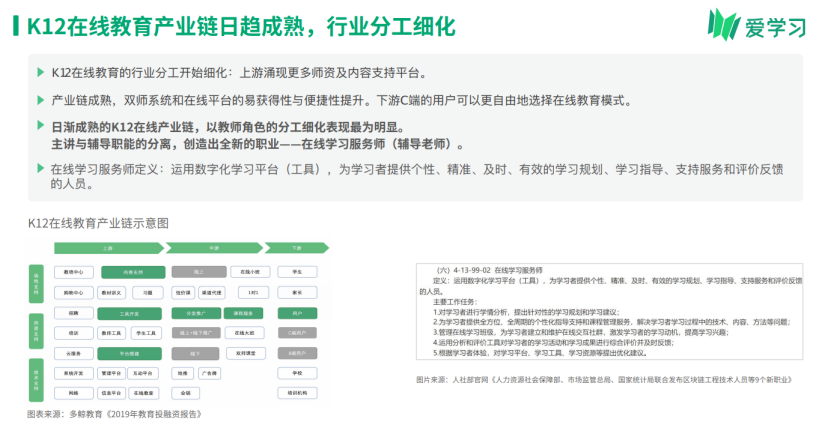Click the first green triangle bullet

click(x=41, y=74)
